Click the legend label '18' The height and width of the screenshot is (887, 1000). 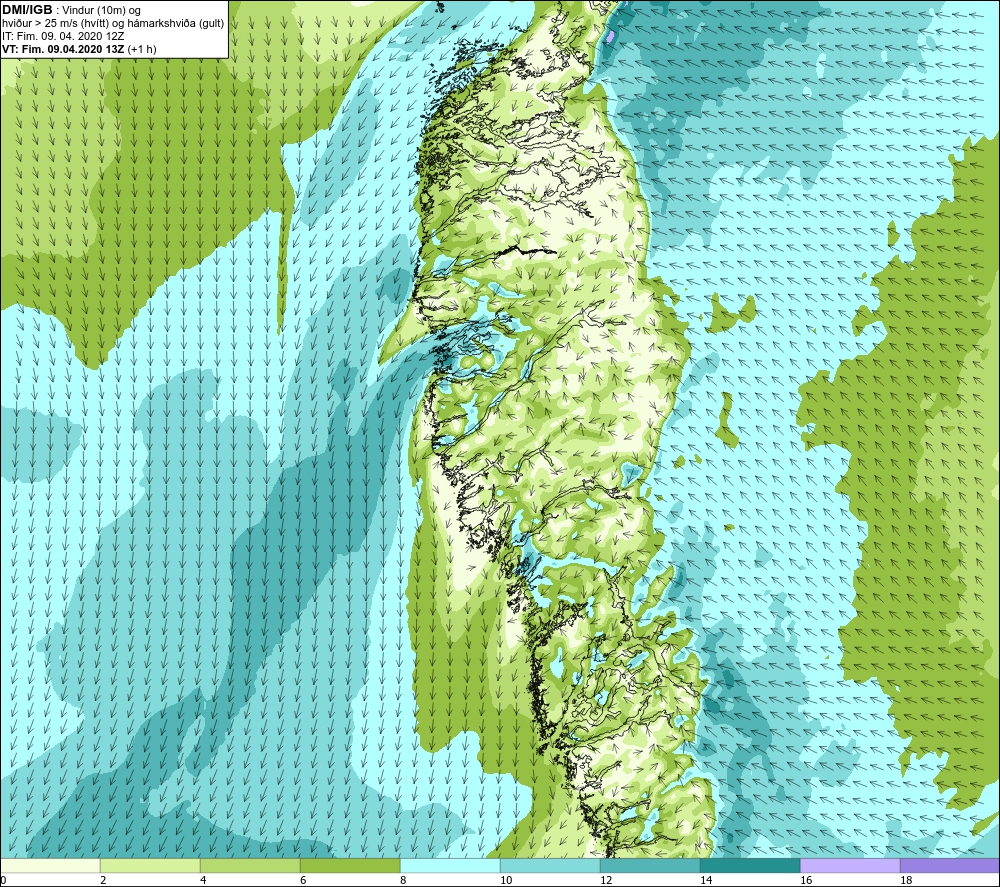(906, 880)
